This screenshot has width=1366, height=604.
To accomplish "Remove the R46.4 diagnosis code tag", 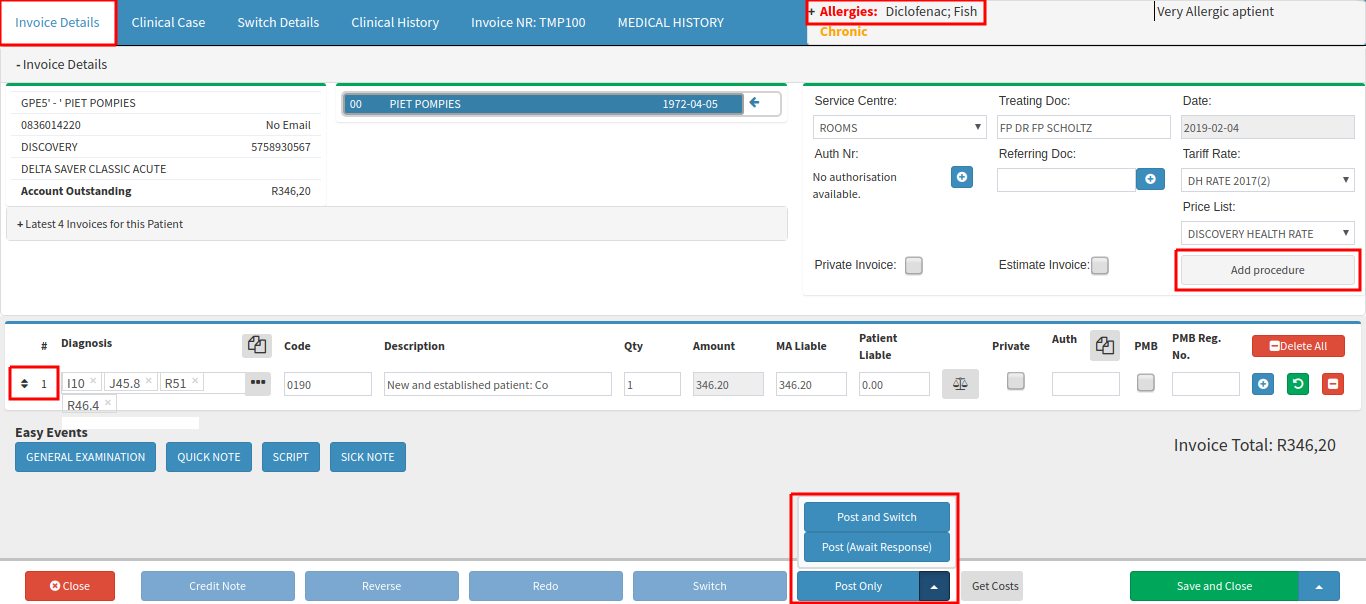I will [x=108, y=403].
